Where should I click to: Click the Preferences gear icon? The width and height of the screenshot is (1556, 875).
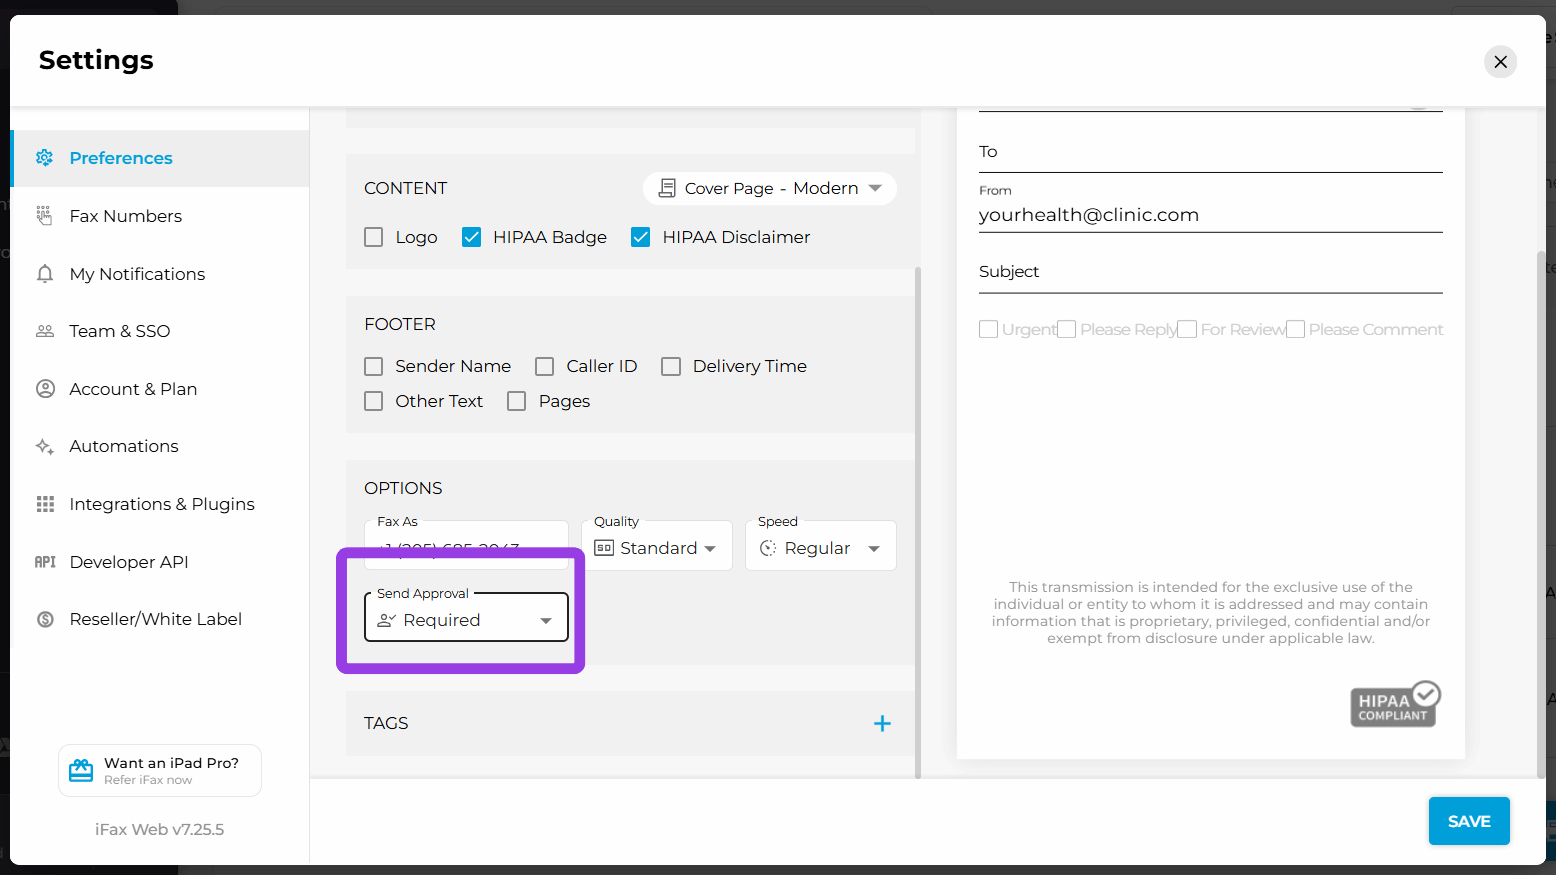click(44, 158)
